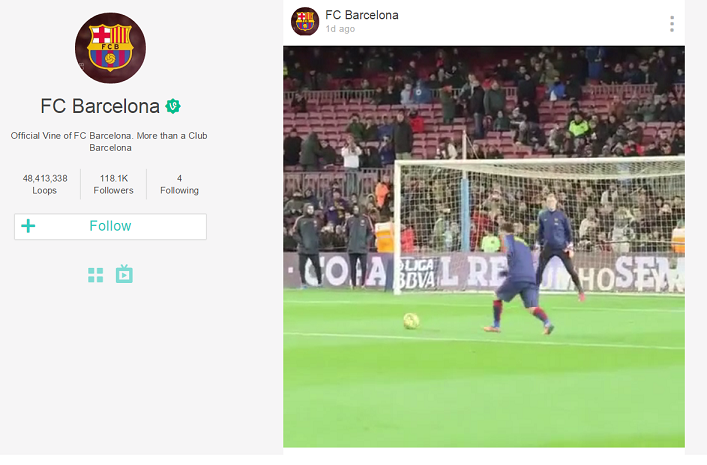The width and height of the screenshot is (707, 465).
Task: Open the three-dot post options menu
Action: tap(672, 24)
